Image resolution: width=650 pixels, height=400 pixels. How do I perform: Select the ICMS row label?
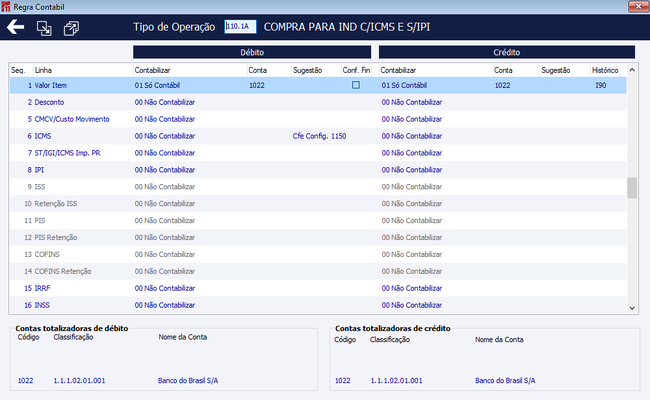(x=43, y=136)
